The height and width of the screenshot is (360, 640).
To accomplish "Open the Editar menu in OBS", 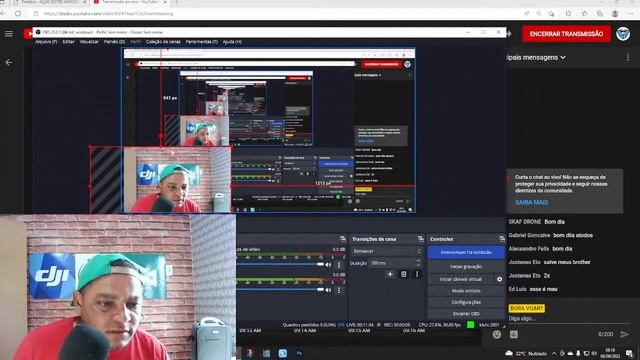I will (69, 42).
